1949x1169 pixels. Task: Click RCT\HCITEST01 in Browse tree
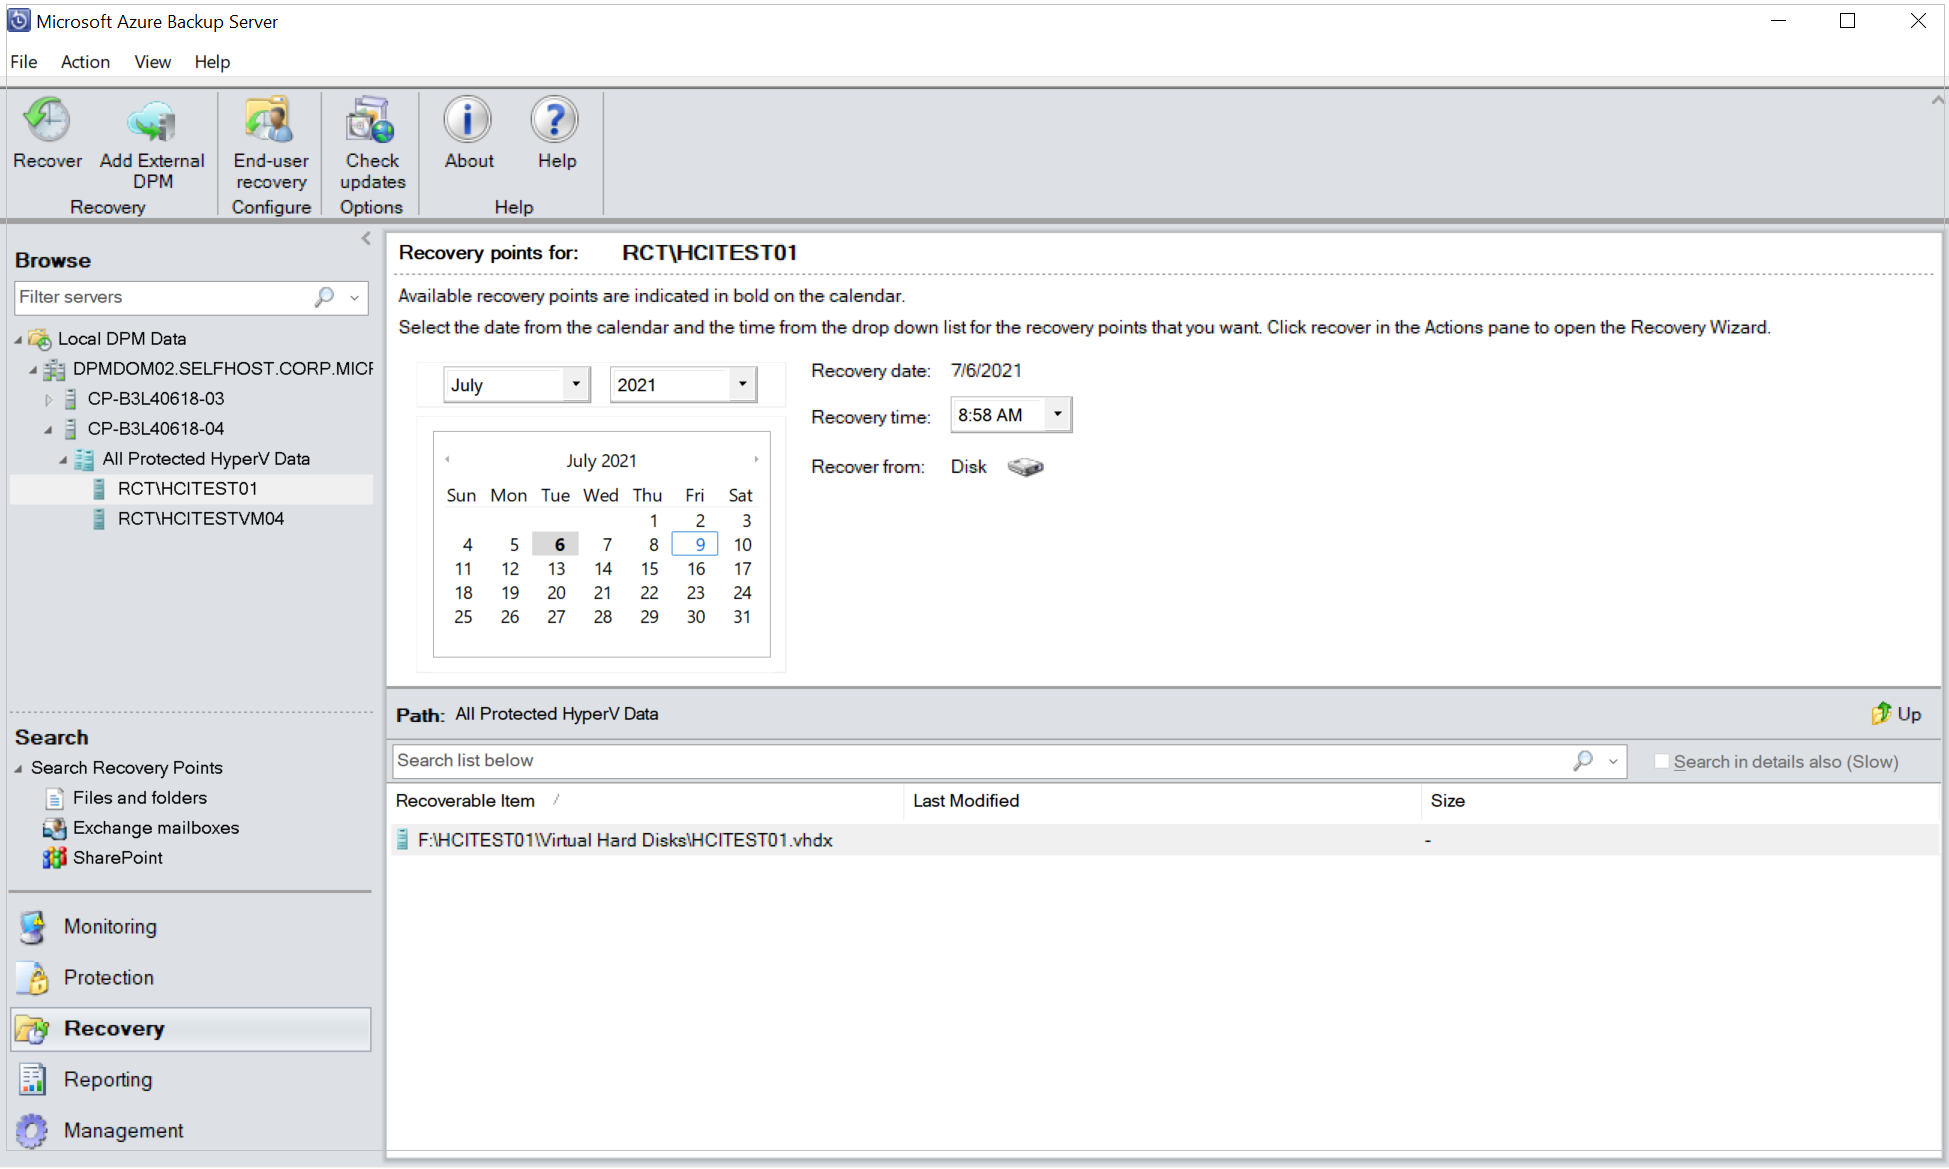click(x=186, y=487)
